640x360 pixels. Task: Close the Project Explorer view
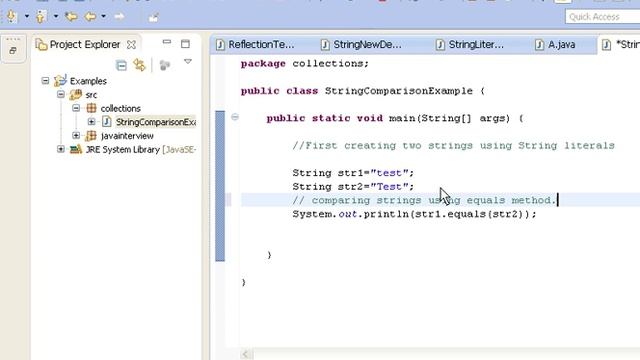[131, 45]
